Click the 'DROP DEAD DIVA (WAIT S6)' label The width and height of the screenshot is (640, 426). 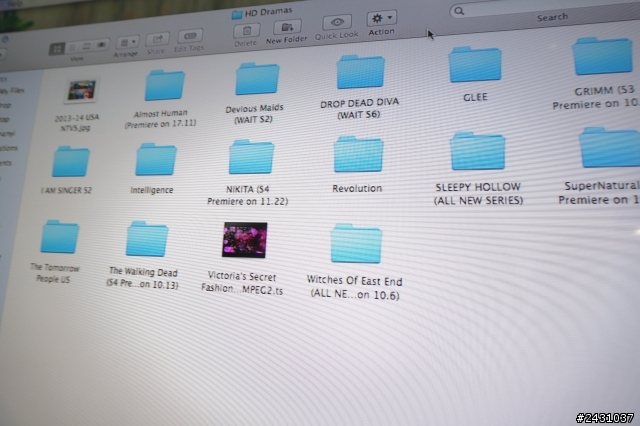359,108
